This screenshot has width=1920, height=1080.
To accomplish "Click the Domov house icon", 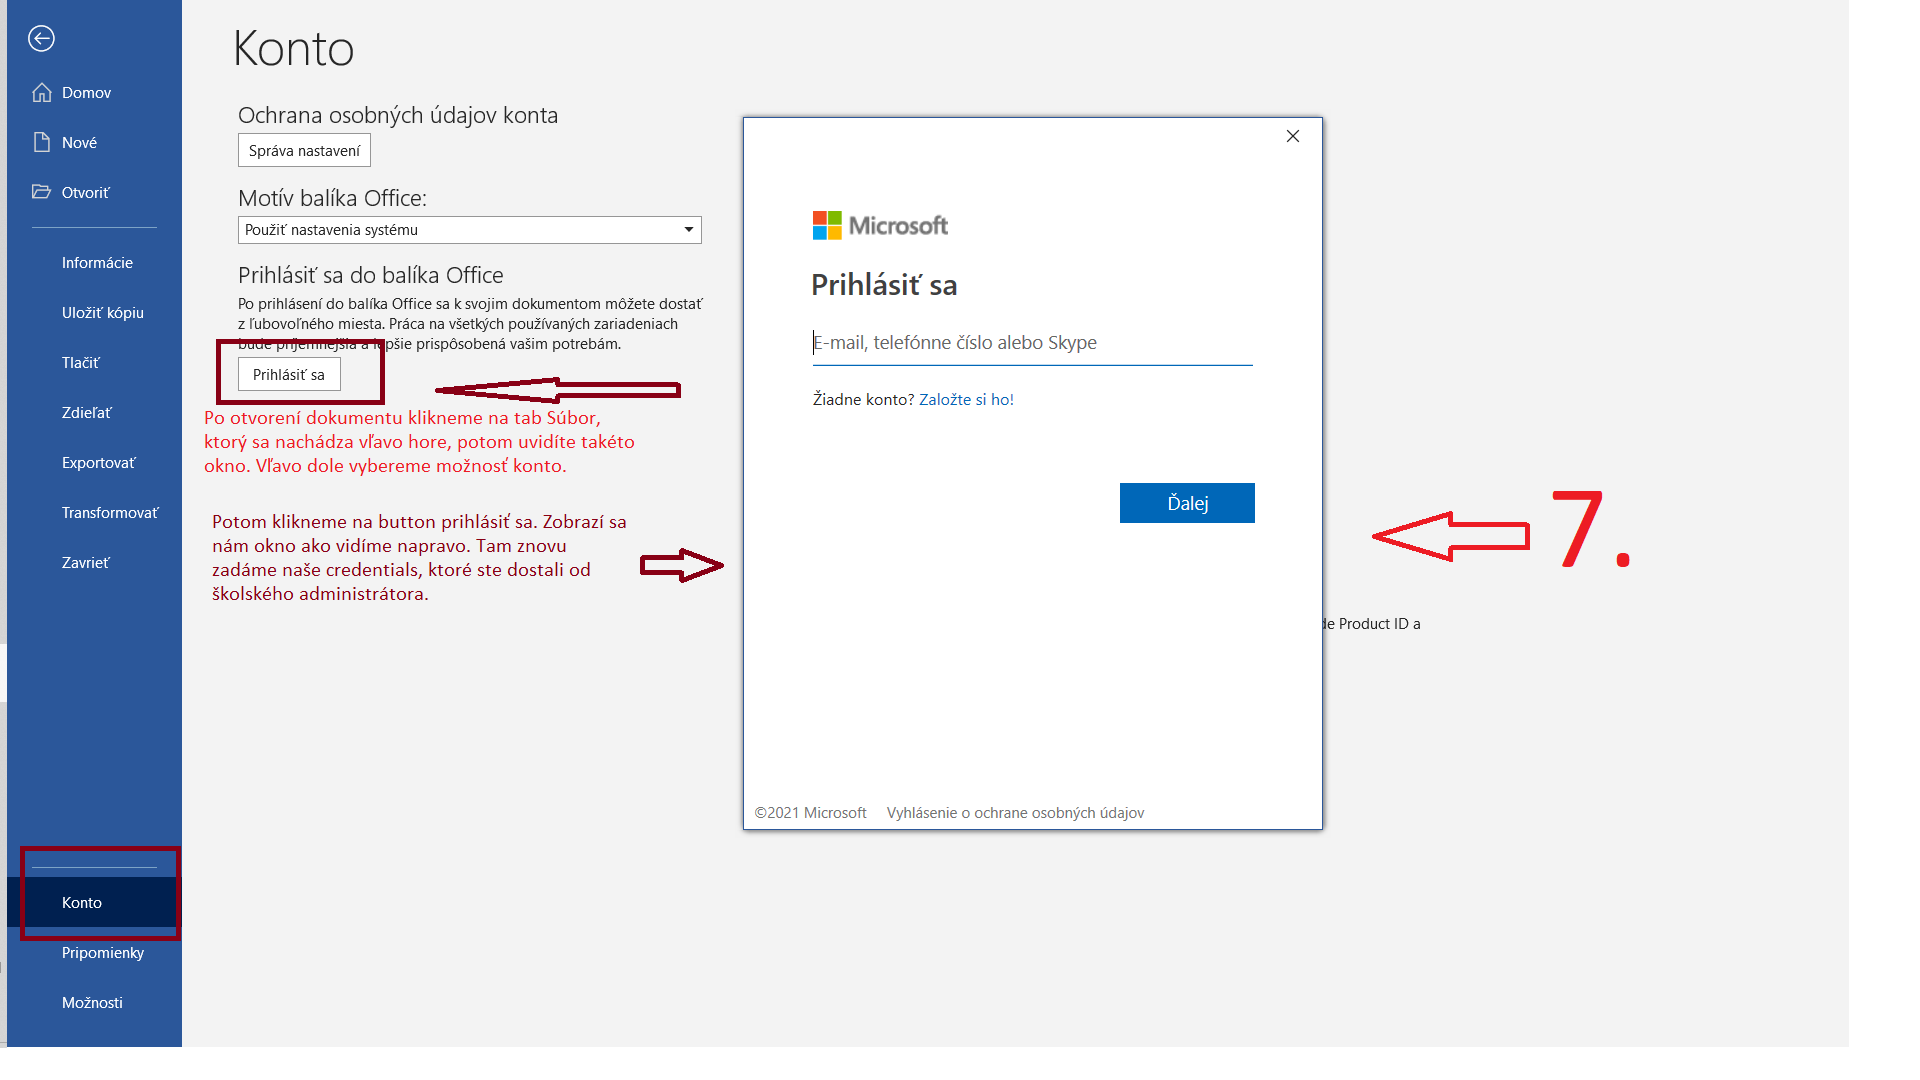I will pyautogui.click(x=42, y=92).
